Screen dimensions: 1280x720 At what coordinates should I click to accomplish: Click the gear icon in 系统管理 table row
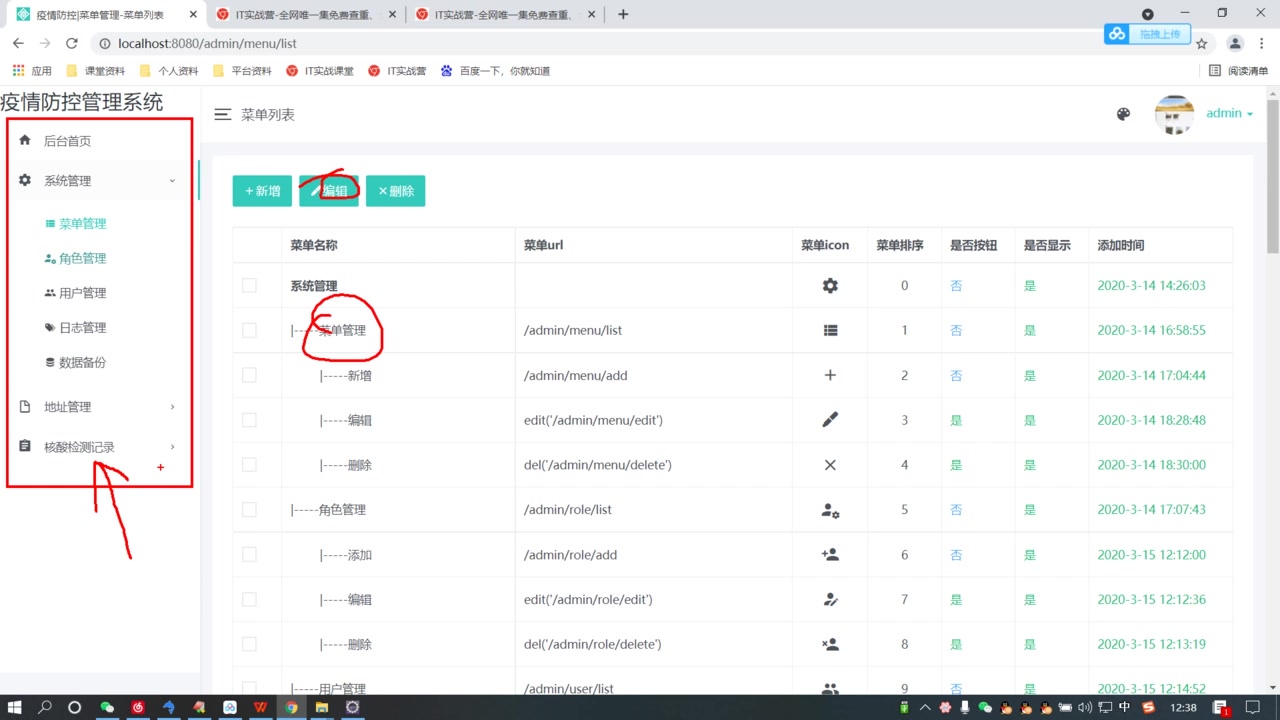(830, 286)
